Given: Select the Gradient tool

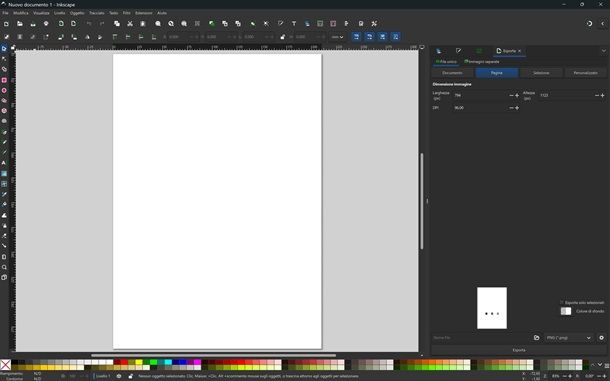Looking at the screenshot, I should coord(4,174).
